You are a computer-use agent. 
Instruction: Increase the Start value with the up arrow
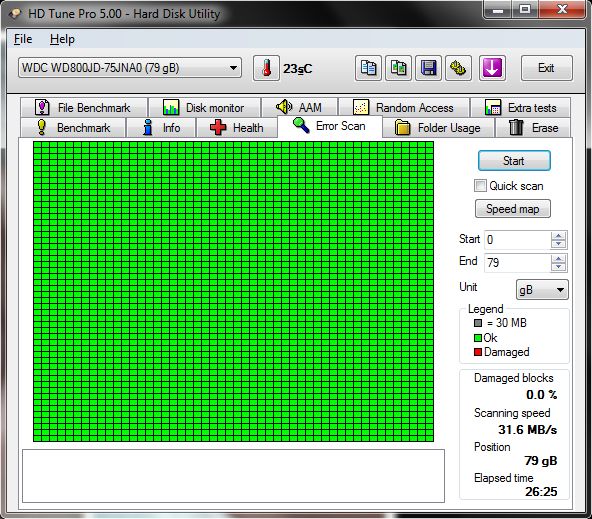(x=558, y=236)
